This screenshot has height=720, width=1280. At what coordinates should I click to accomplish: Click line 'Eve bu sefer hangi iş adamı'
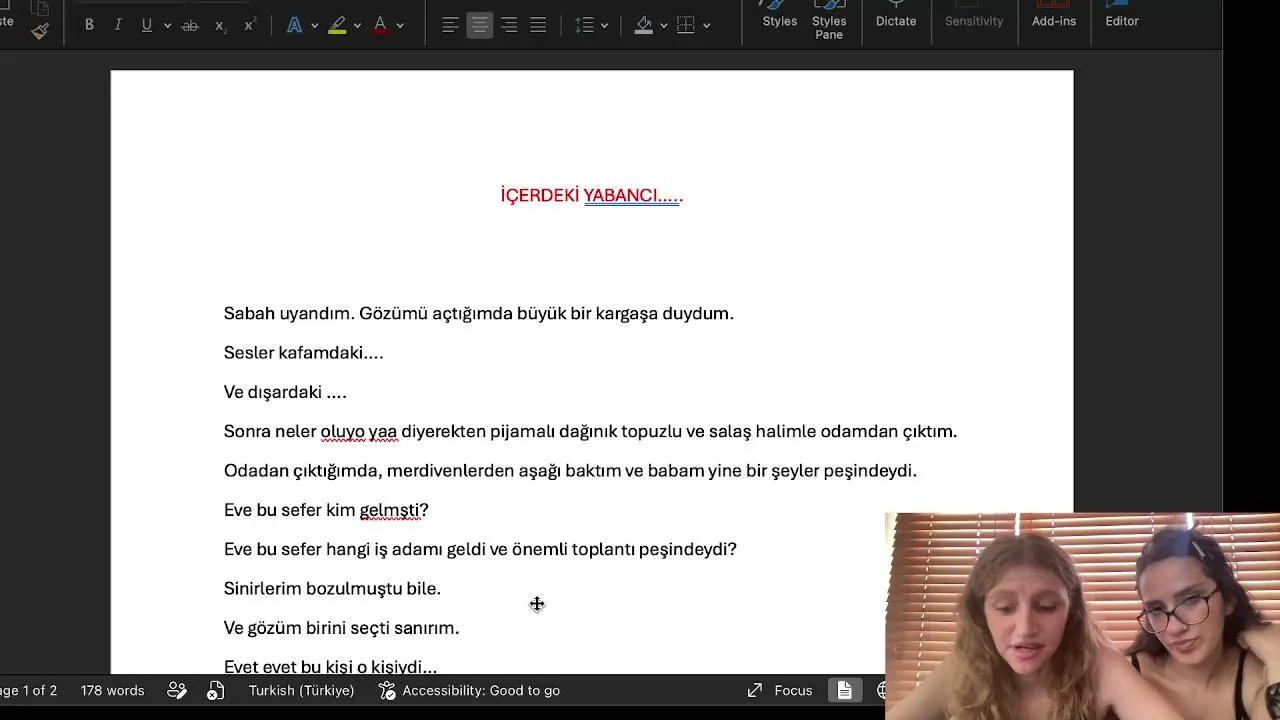(480, 549)
